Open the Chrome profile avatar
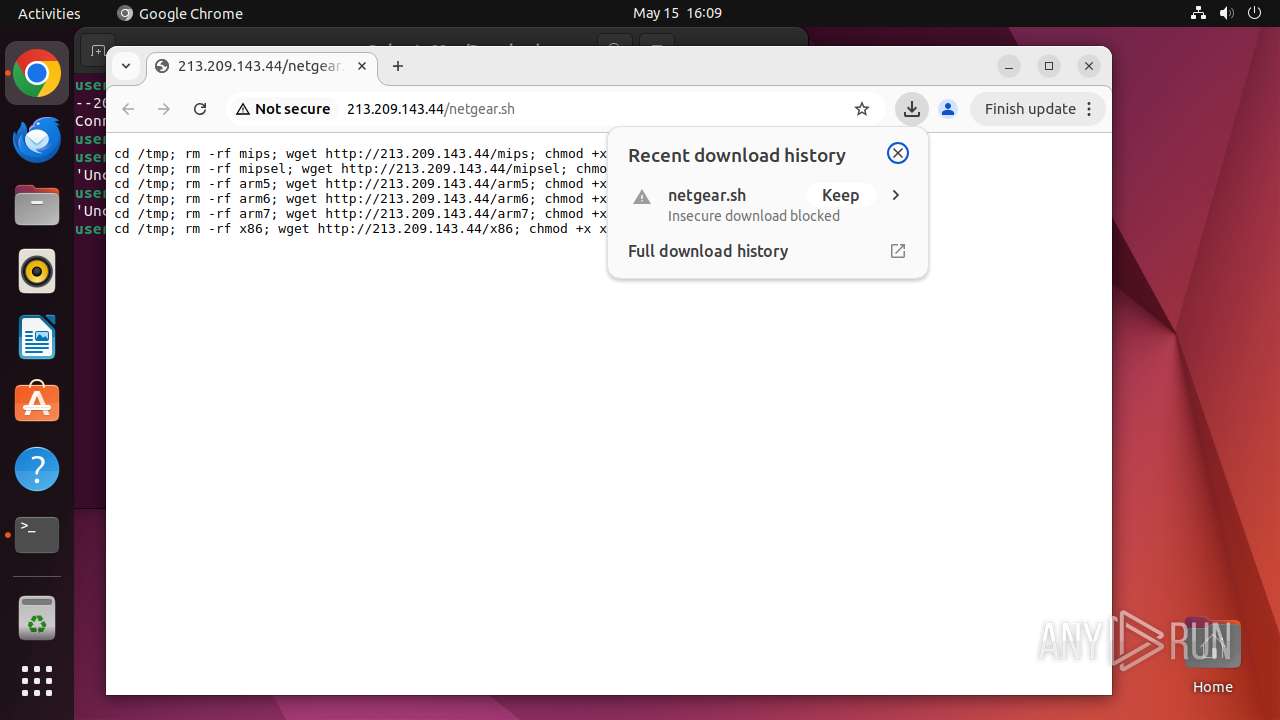Viewport: 1280px width, 720px height. tap(948, 109)
